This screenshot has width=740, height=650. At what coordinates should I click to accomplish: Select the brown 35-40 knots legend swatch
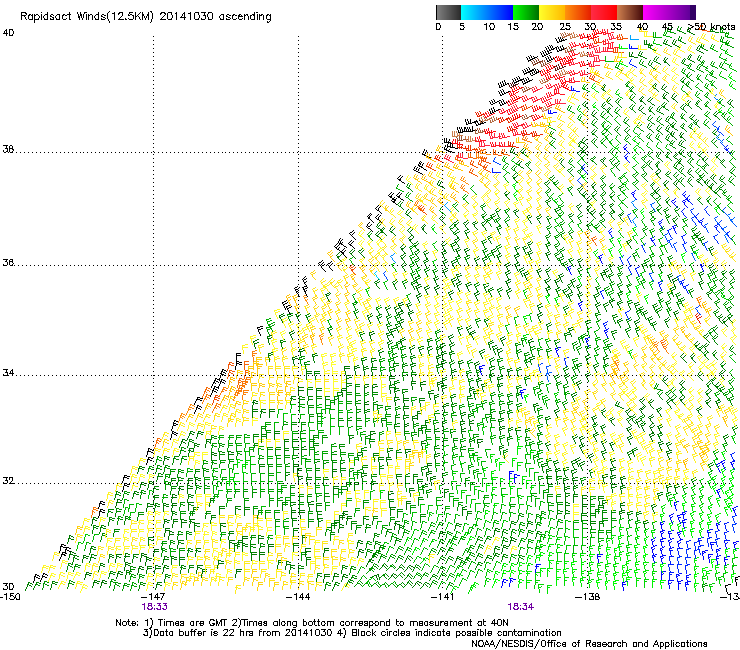[630, 12]
